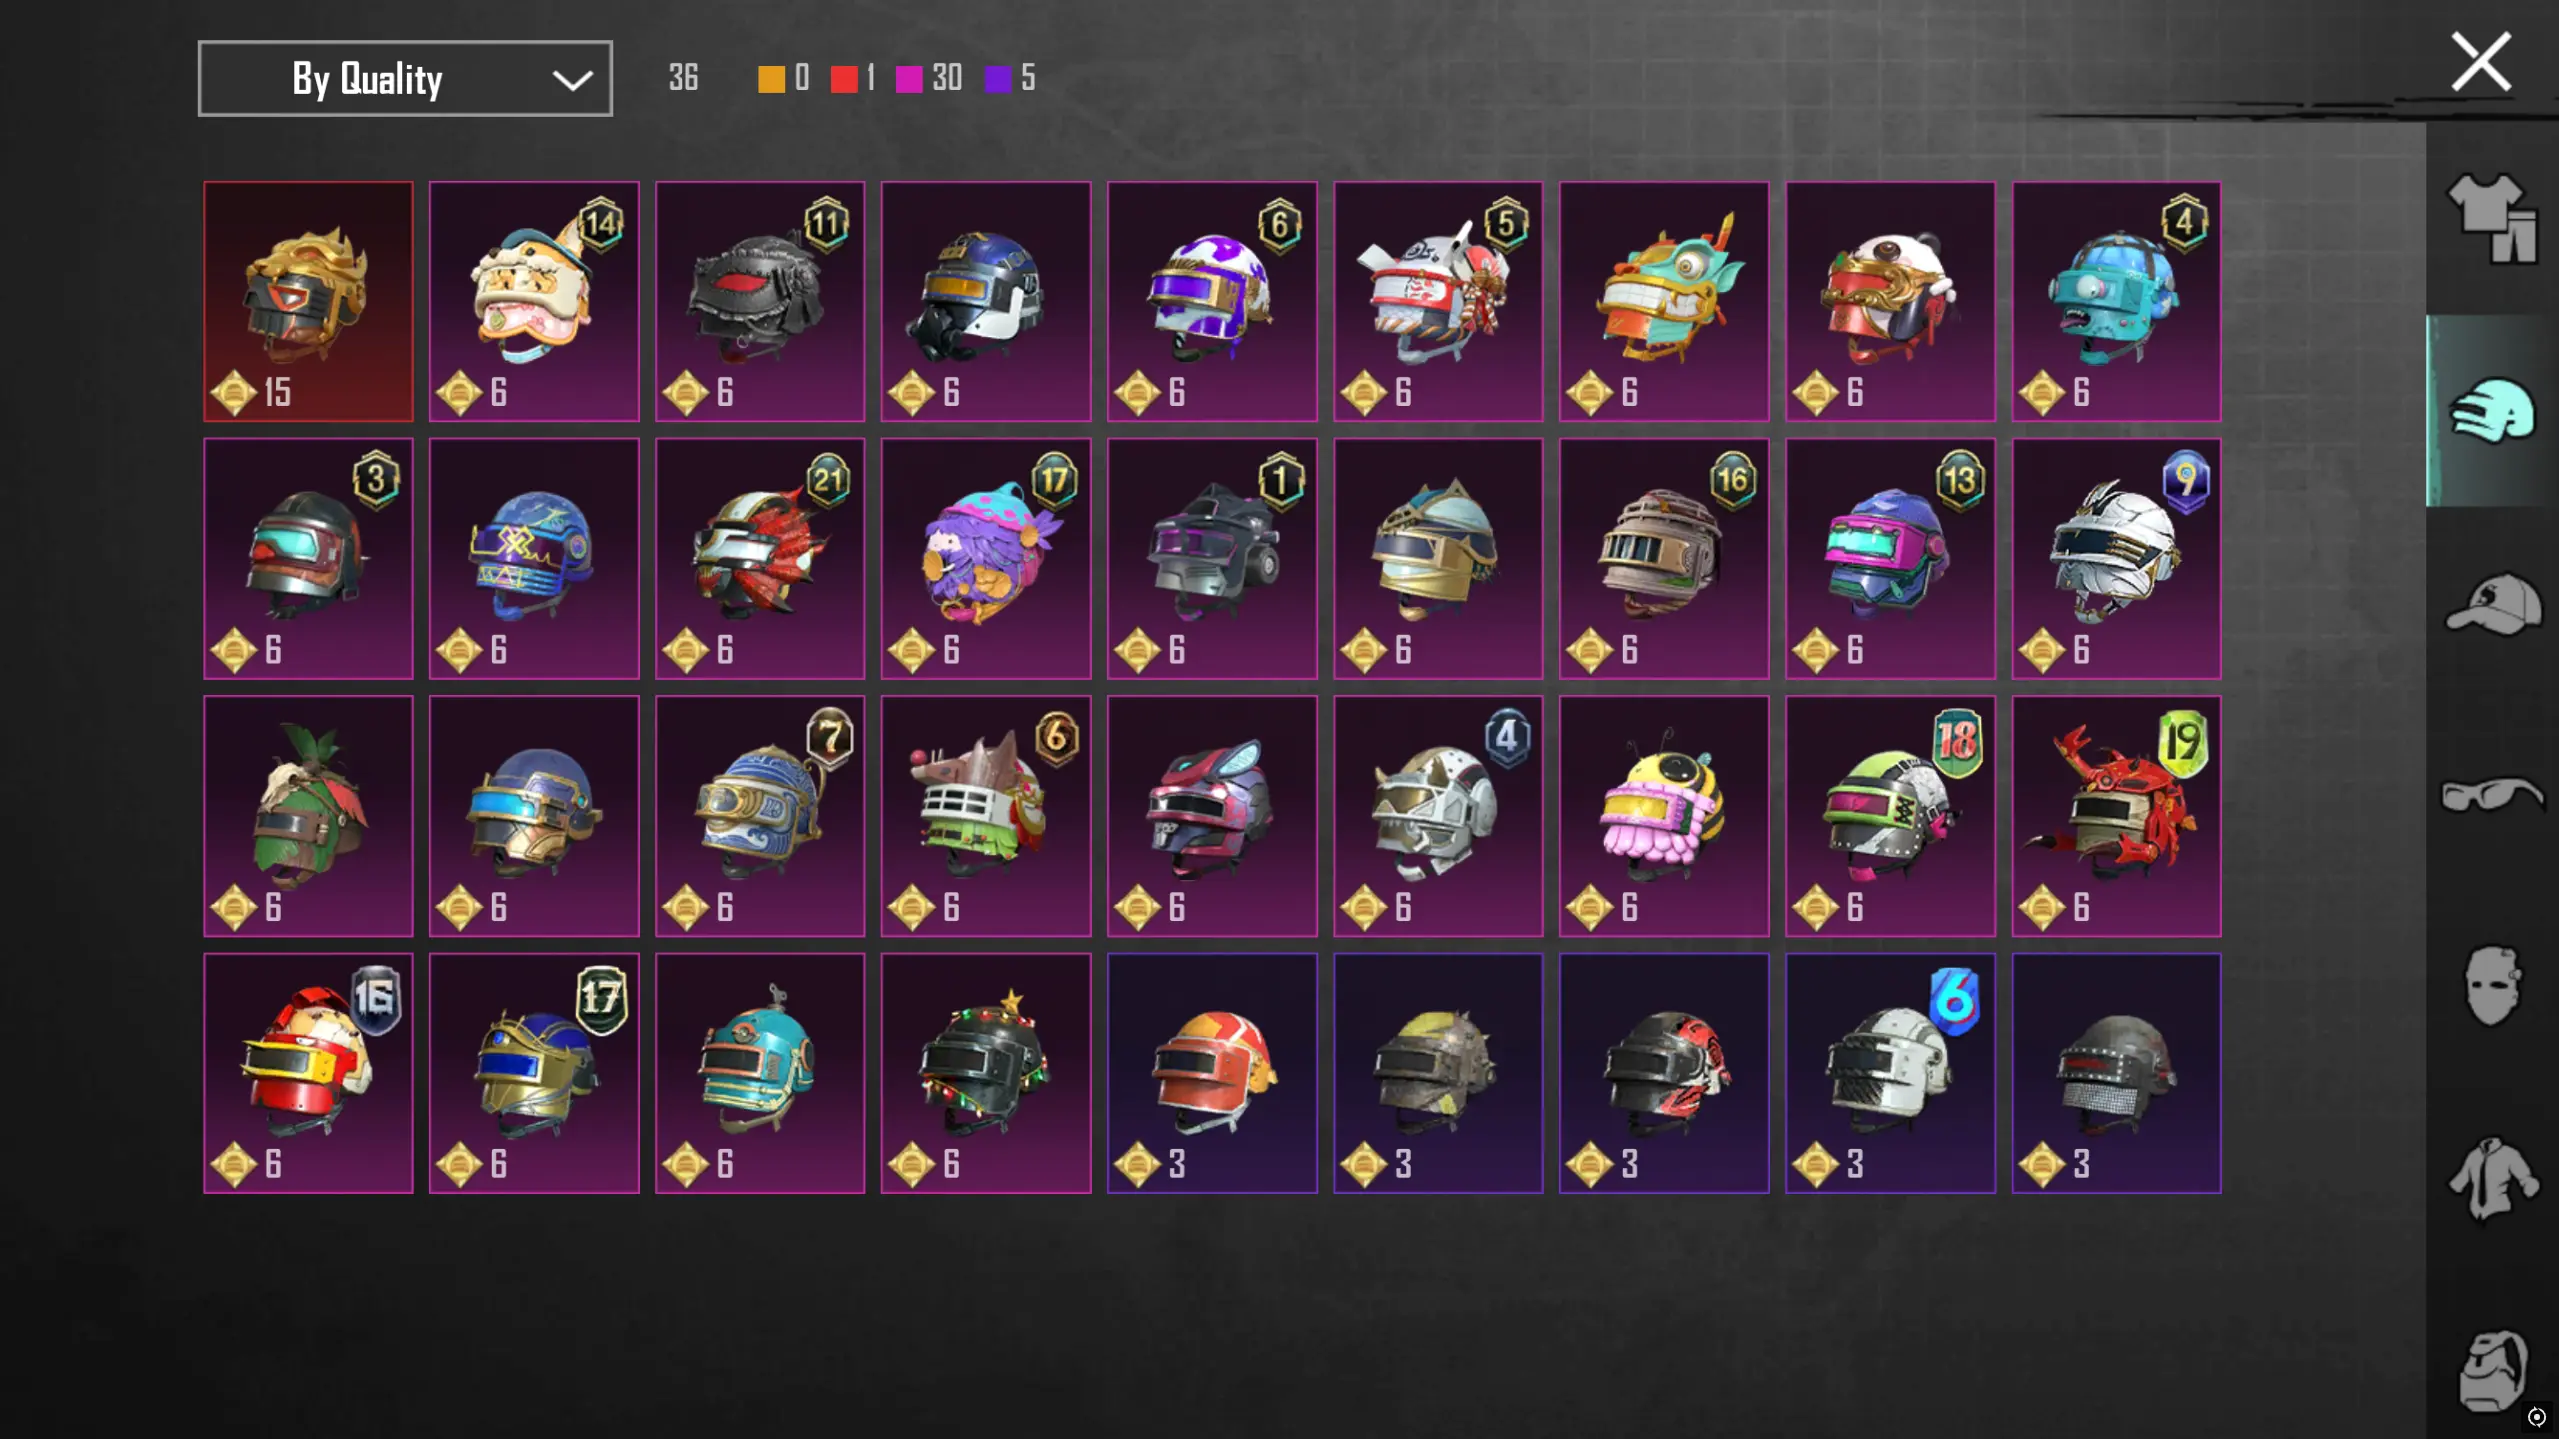
Task: Select the yellow bee helmet
Action: (1664, 816)
